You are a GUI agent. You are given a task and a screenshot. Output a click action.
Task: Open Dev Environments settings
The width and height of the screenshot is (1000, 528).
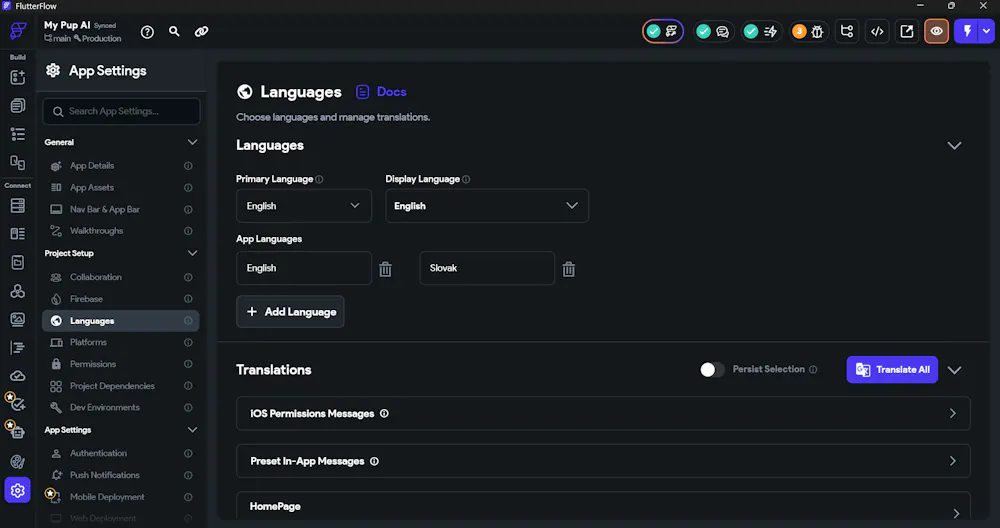pos(121,407)
